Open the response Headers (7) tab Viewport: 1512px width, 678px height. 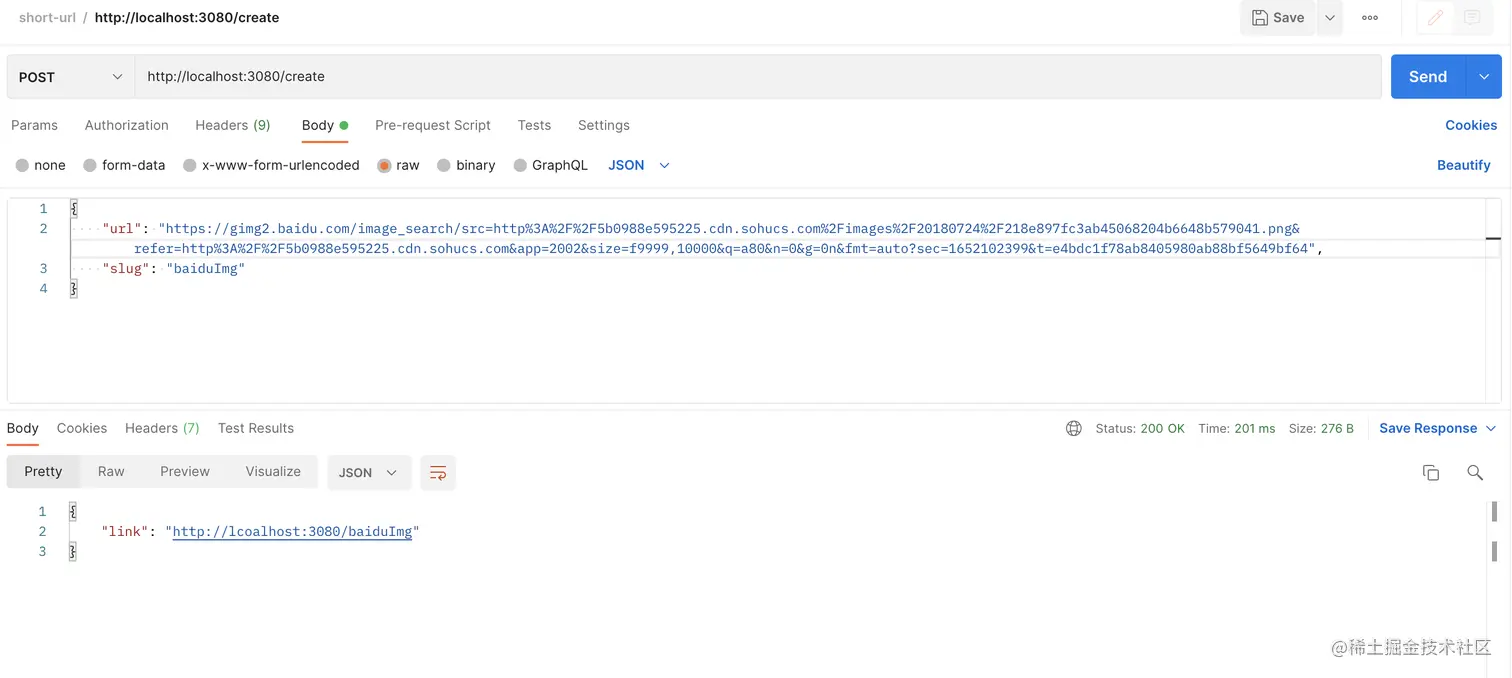pyautogui.click(x=162, y=428)
